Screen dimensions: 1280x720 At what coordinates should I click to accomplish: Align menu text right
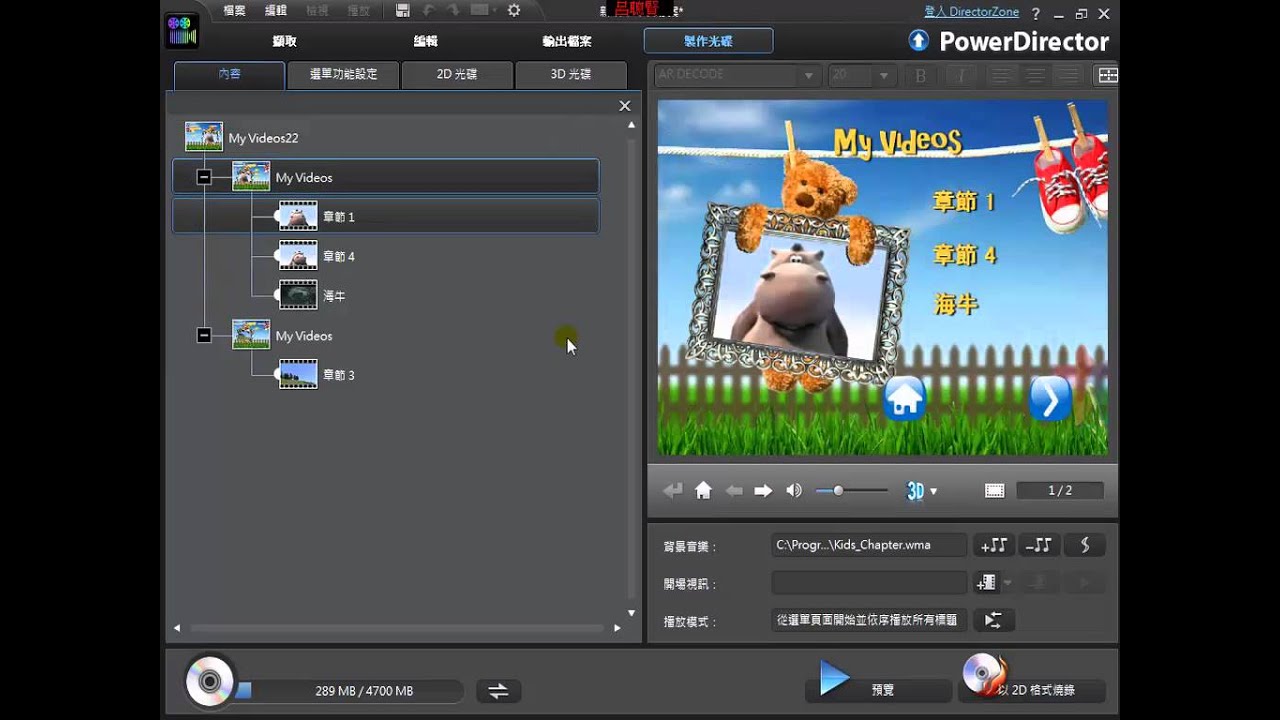point(1070,75)
